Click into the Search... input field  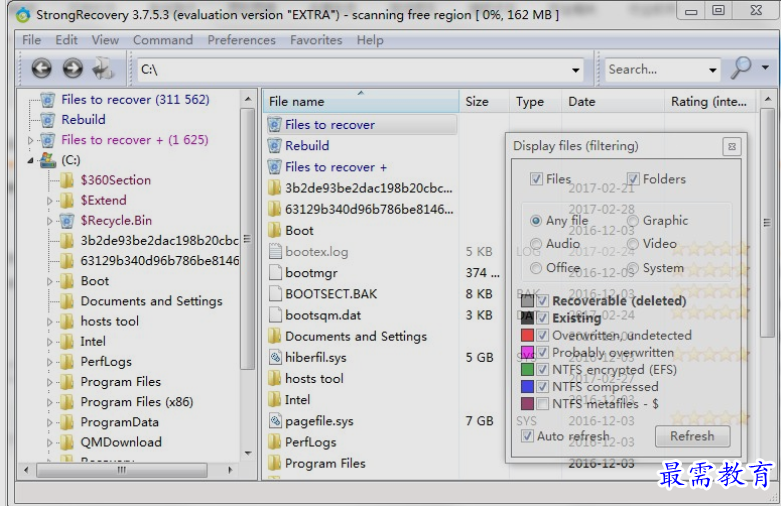[655, 70]
